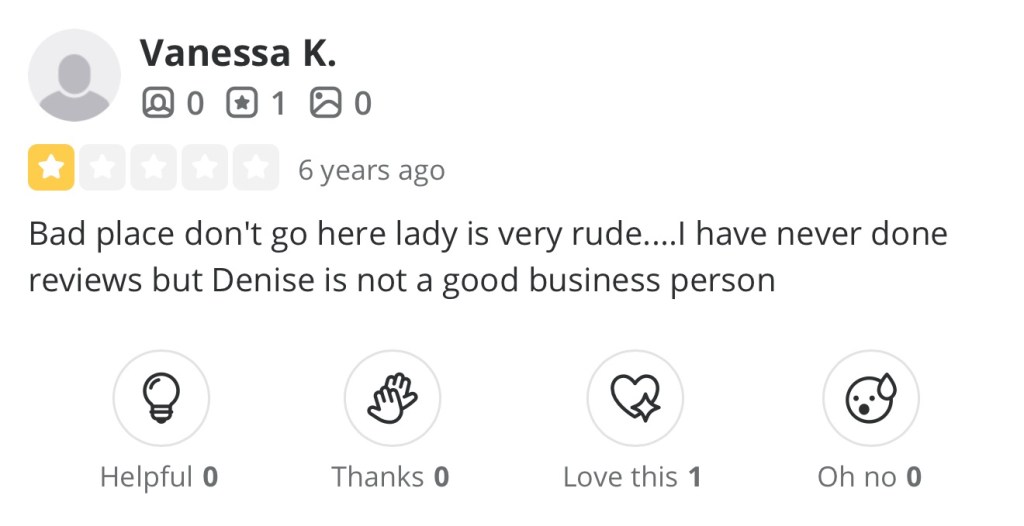Click the first yellow rating star
The image size is (1024, 526).
tap(51, 168)
